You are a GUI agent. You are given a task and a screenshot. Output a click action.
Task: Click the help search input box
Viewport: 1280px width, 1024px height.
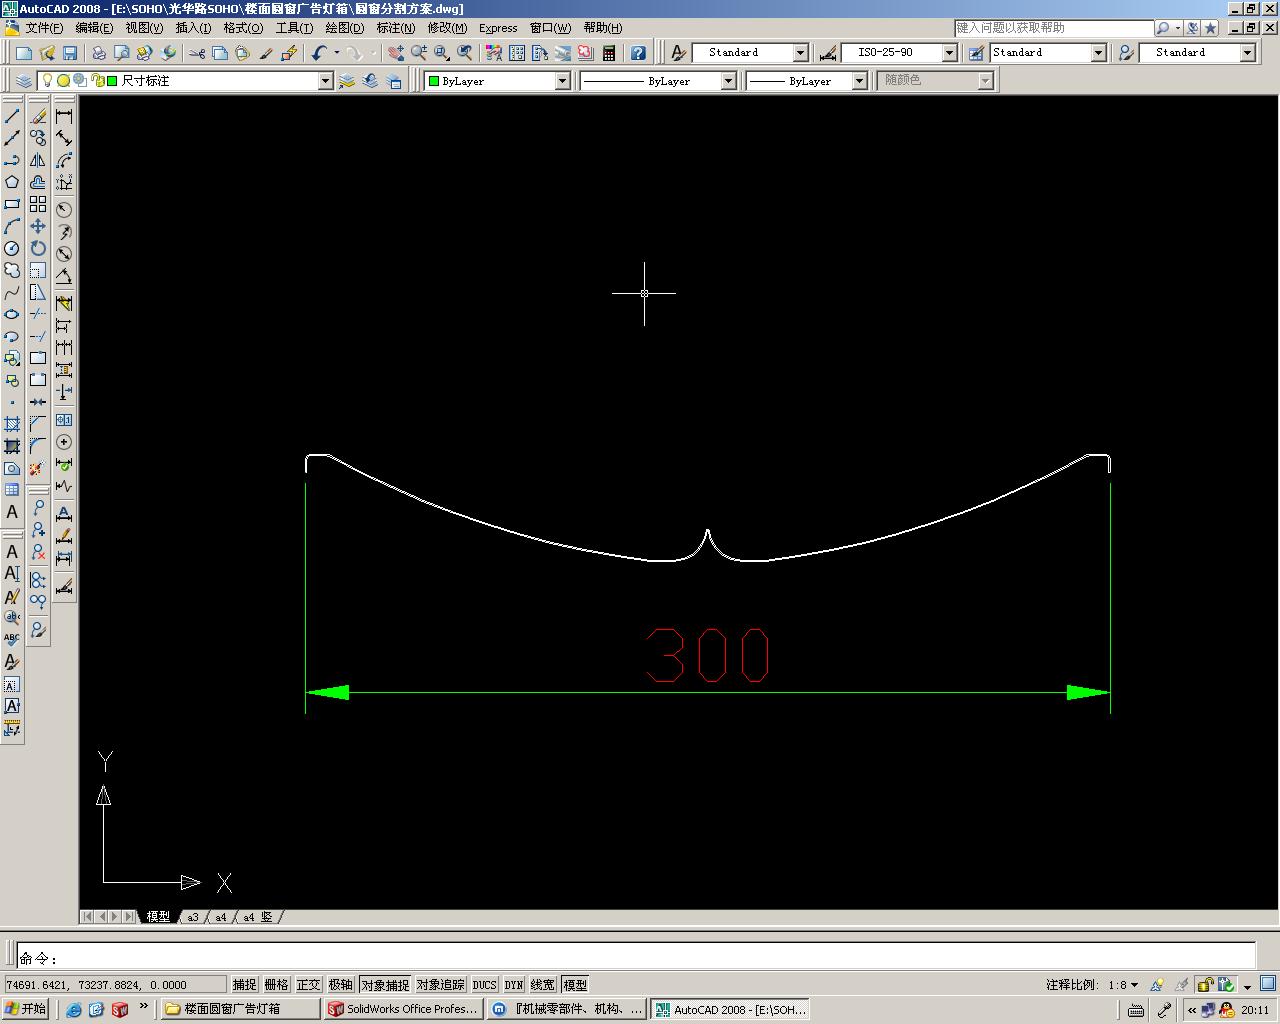coord(1054,28)
